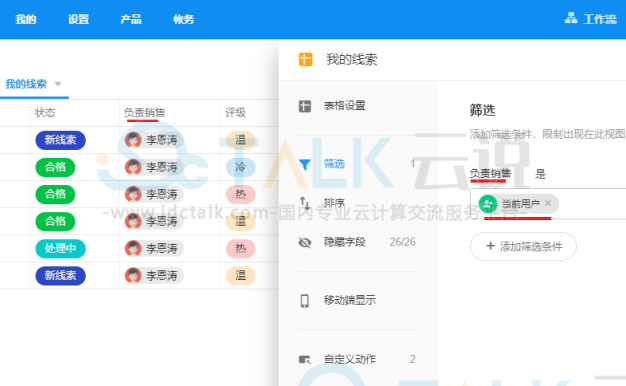Screen dimensions: 626x386
Task: Open the 是 condition operator dropdown
Action: pos(540,174)
